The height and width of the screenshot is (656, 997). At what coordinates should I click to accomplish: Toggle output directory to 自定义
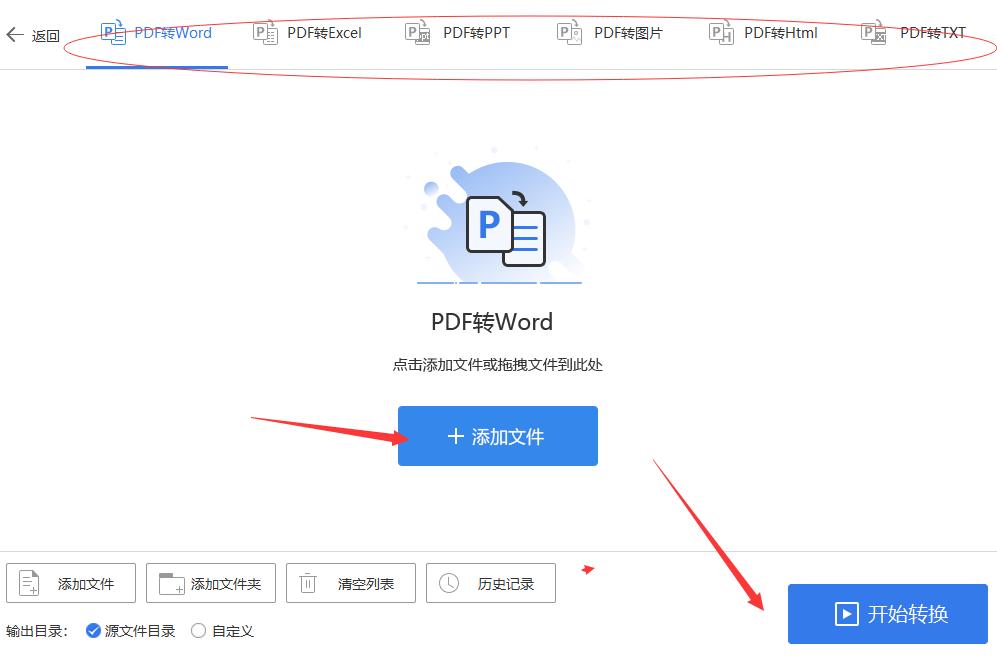point(198,631)
